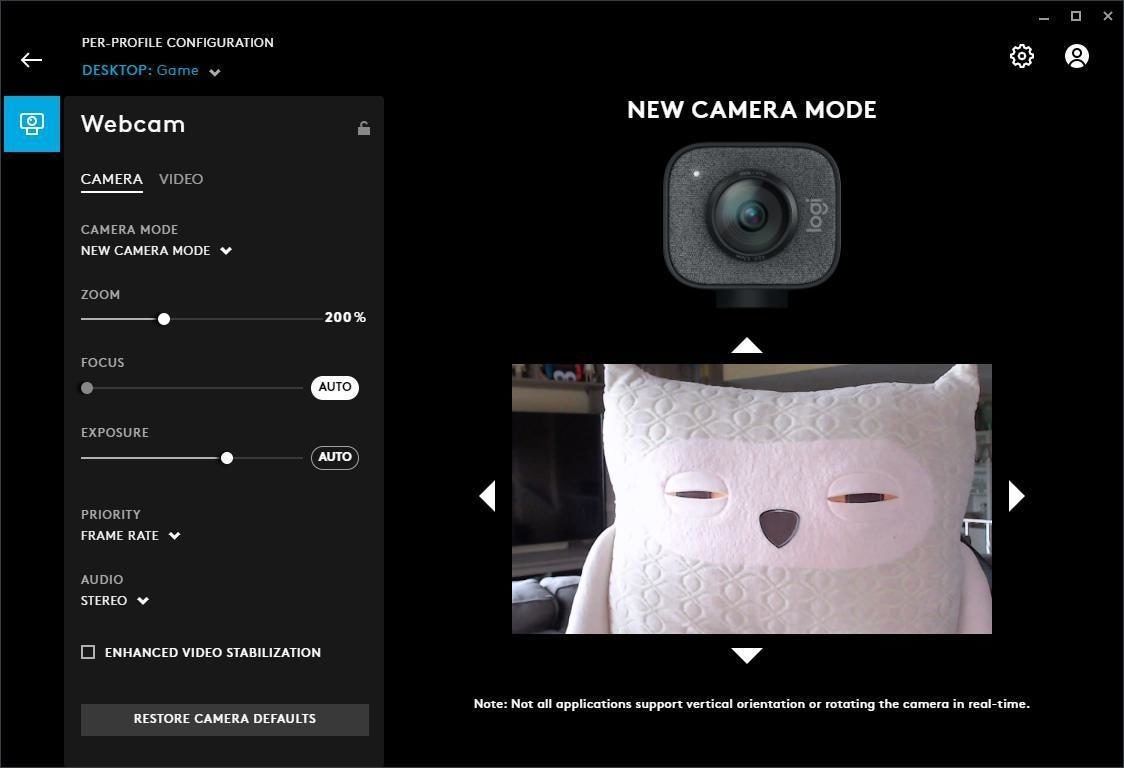1124x768 pixels.
Task: Switch to the CAMERA tab
Action: click(112, 179)
